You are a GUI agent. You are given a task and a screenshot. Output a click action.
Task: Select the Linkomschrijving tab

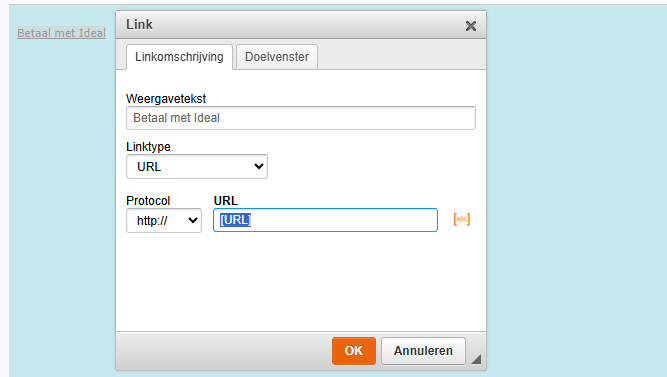[x=179, y=57]
